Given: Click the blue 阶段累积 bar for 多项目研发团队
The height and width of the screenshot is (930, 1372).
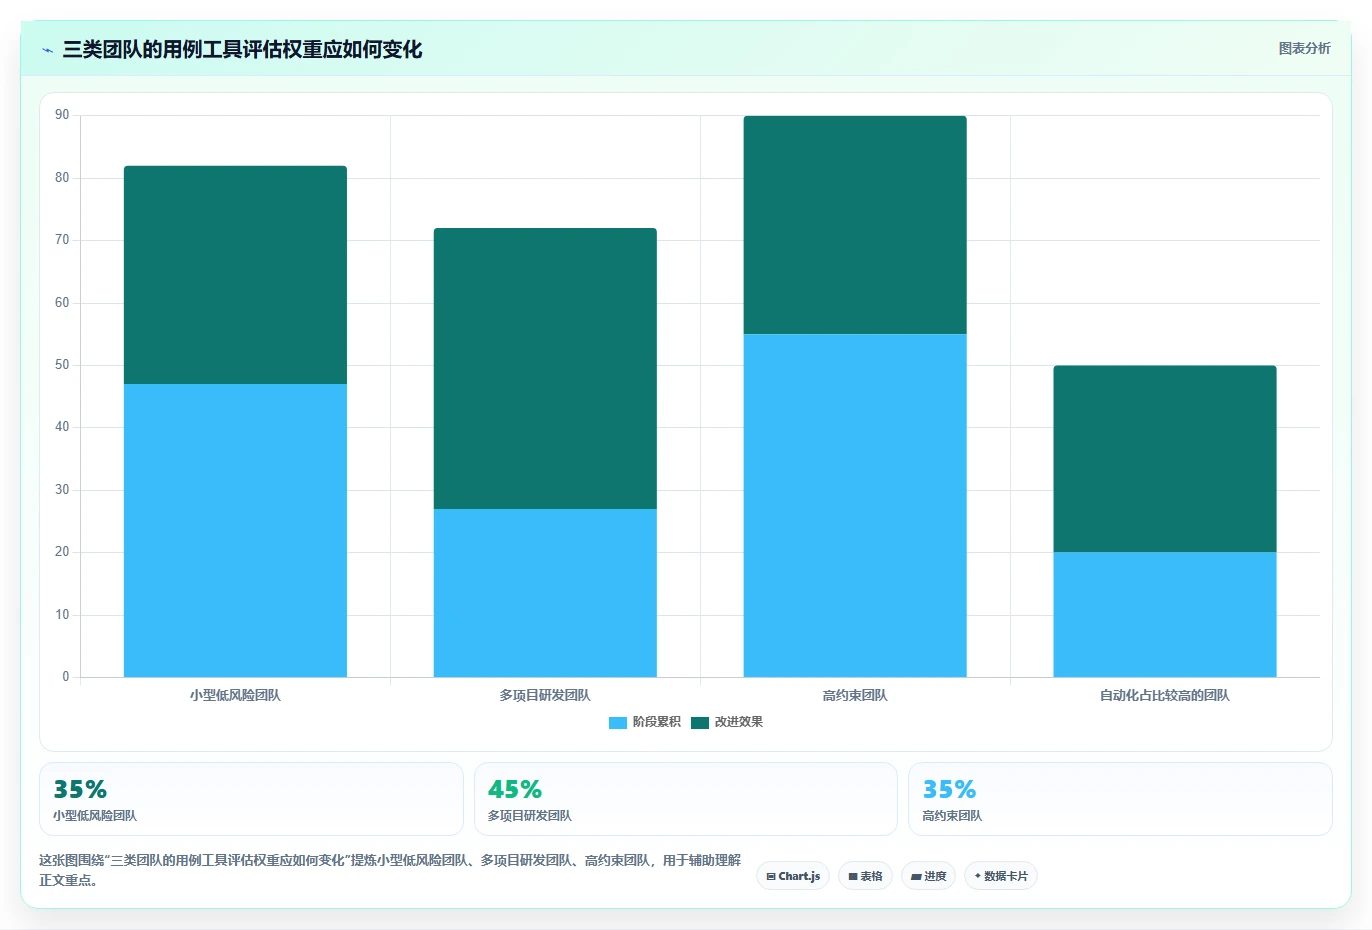Looking at the screenshot, I should pyautogui.click(x=545, y=593).
